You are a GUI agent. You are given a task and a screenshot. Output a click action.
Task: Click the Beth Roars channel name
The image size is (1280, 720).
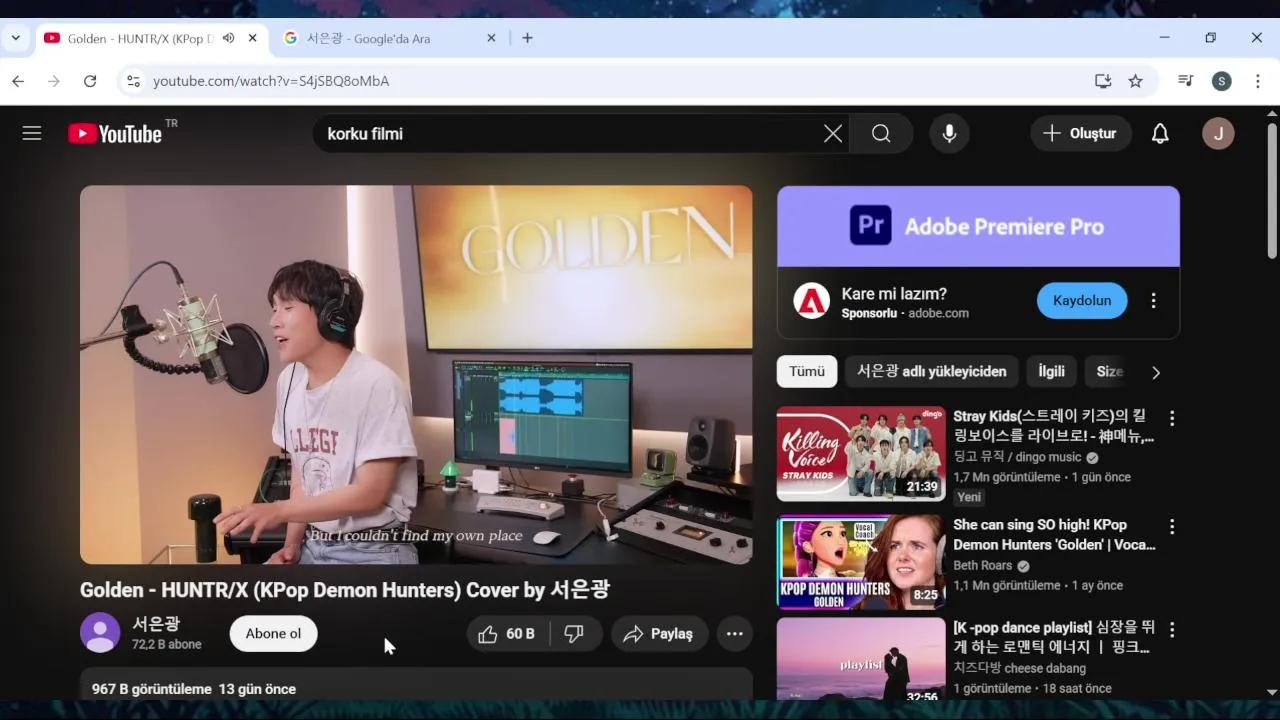click(983, 565)
